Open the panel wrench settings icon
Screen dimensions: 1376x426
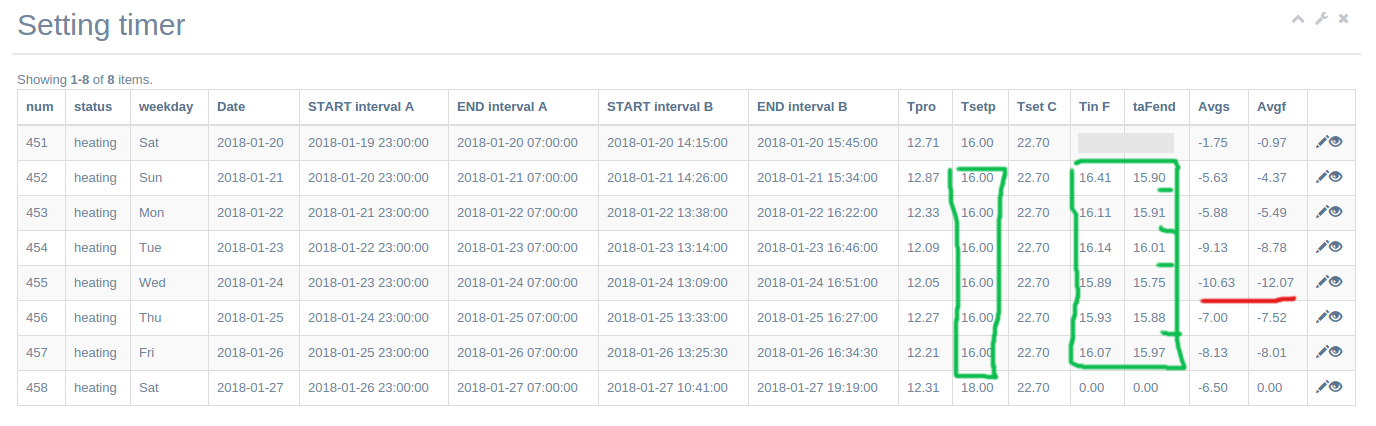(1321, 18)
